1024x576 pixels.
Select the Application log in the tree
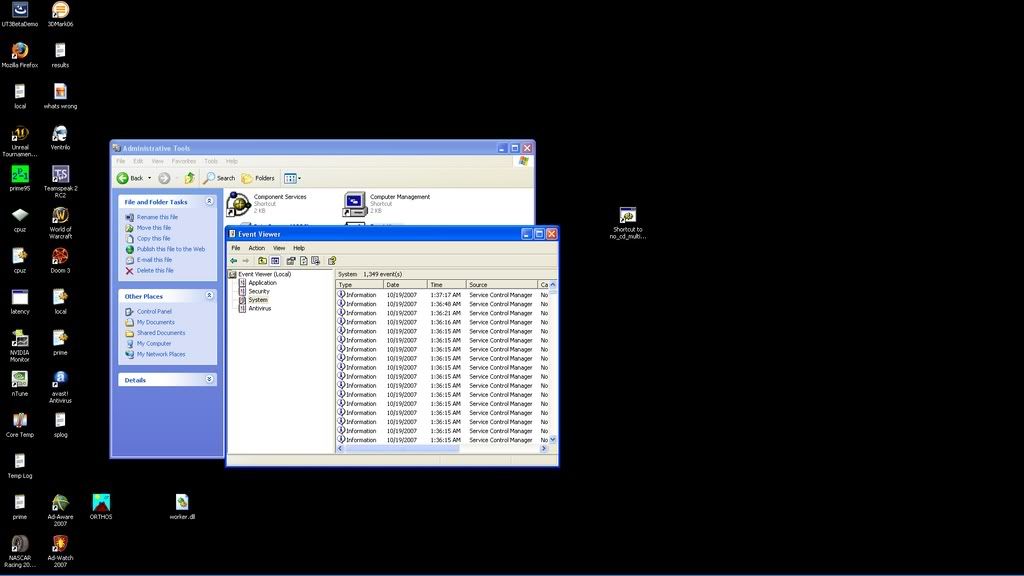click(262, 283)
